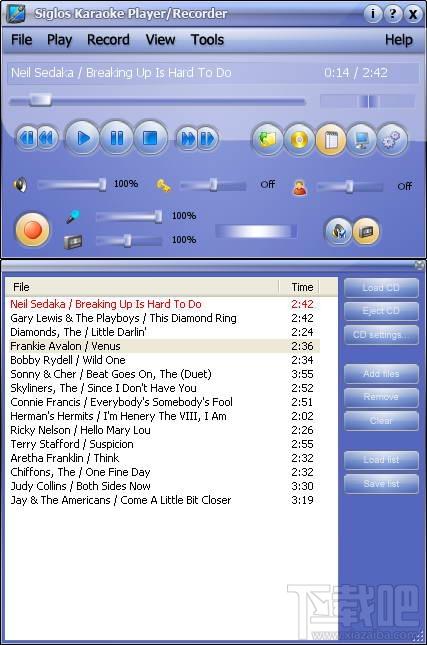
Task: Skip to the next track
Action: [207, 138]
